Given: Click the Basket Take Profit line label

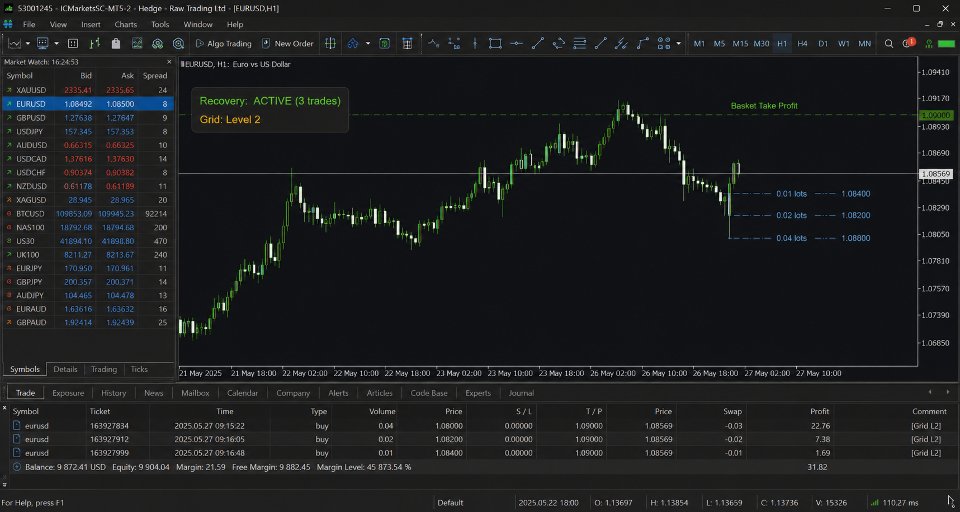Looking at the screenshot, I should pos(764,106).
